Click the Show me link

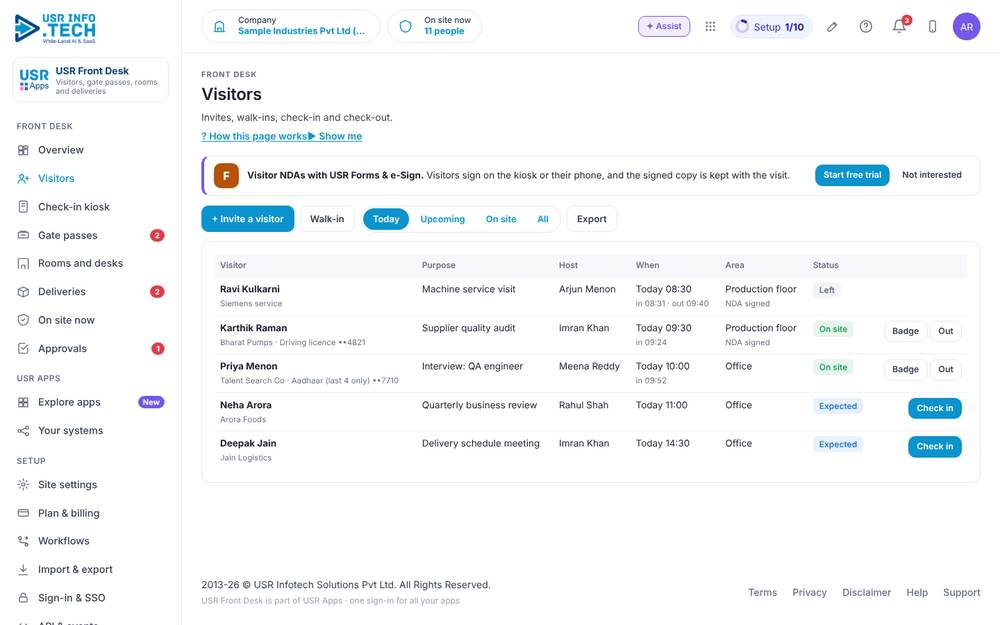pyautogui.click(x=335, y=136)
